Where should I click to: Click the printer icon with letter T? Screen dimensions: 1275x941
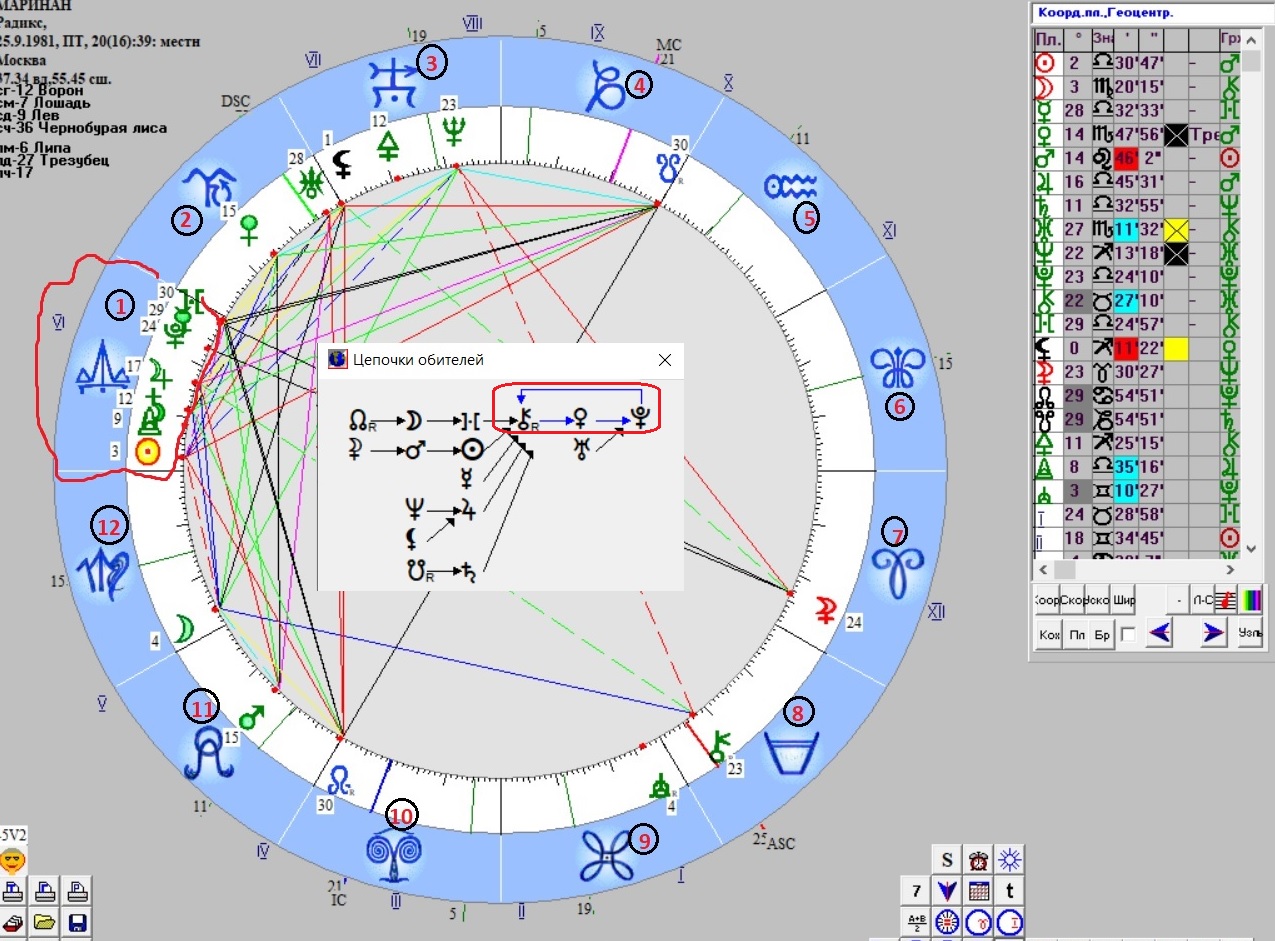(12, 891)
